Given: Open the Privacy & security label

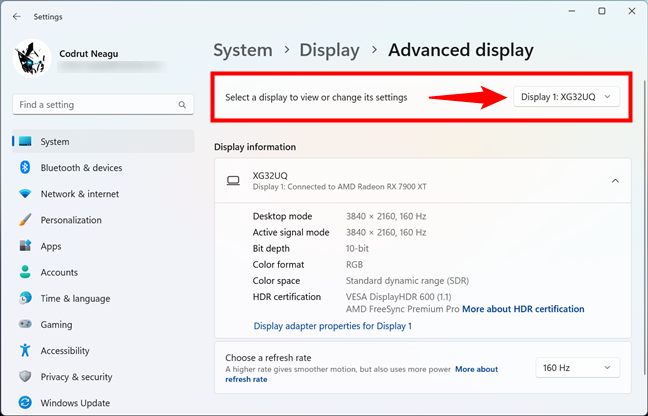Looking at the screenshot, I should tap(76, 377).
